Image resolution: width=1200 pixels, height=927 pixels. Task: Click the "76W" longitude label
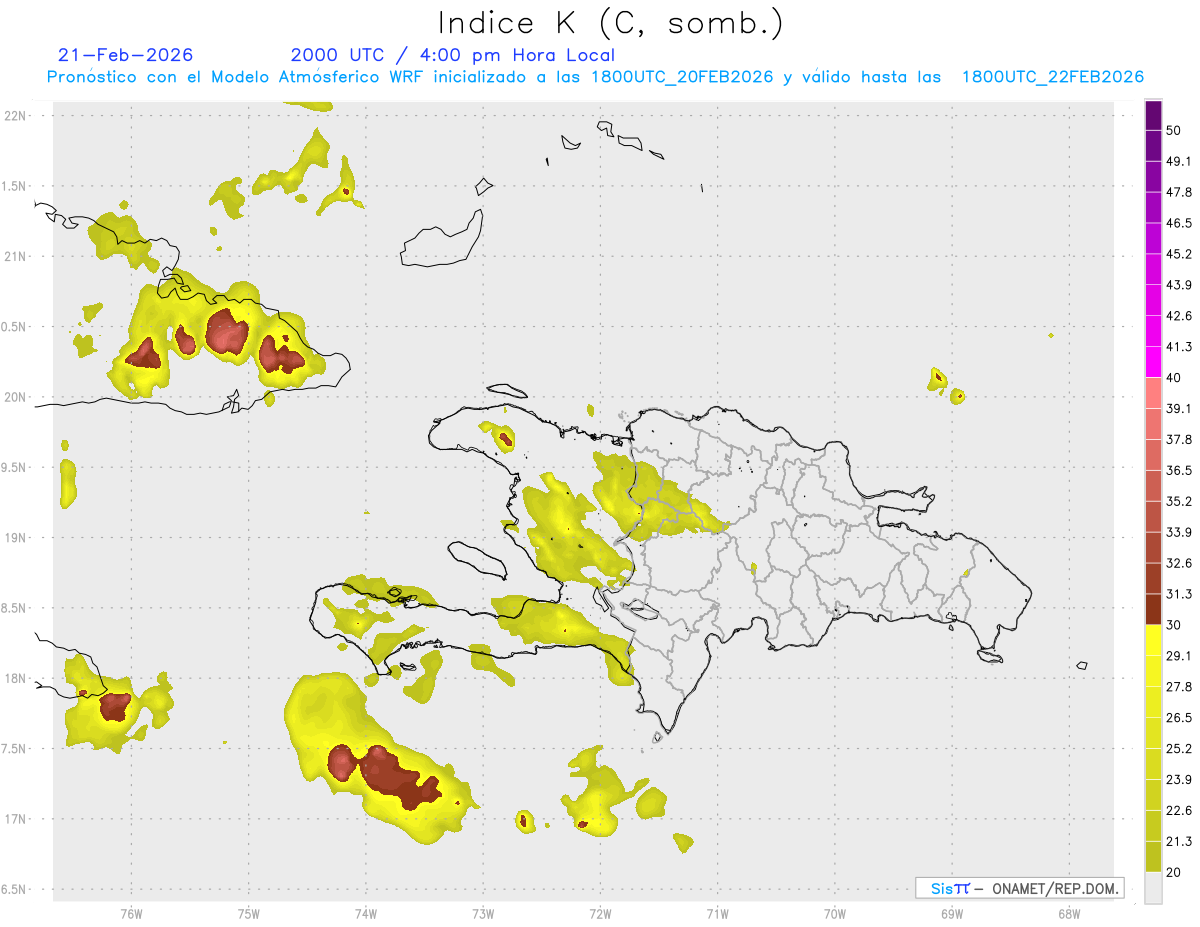(x=131, y=914)
